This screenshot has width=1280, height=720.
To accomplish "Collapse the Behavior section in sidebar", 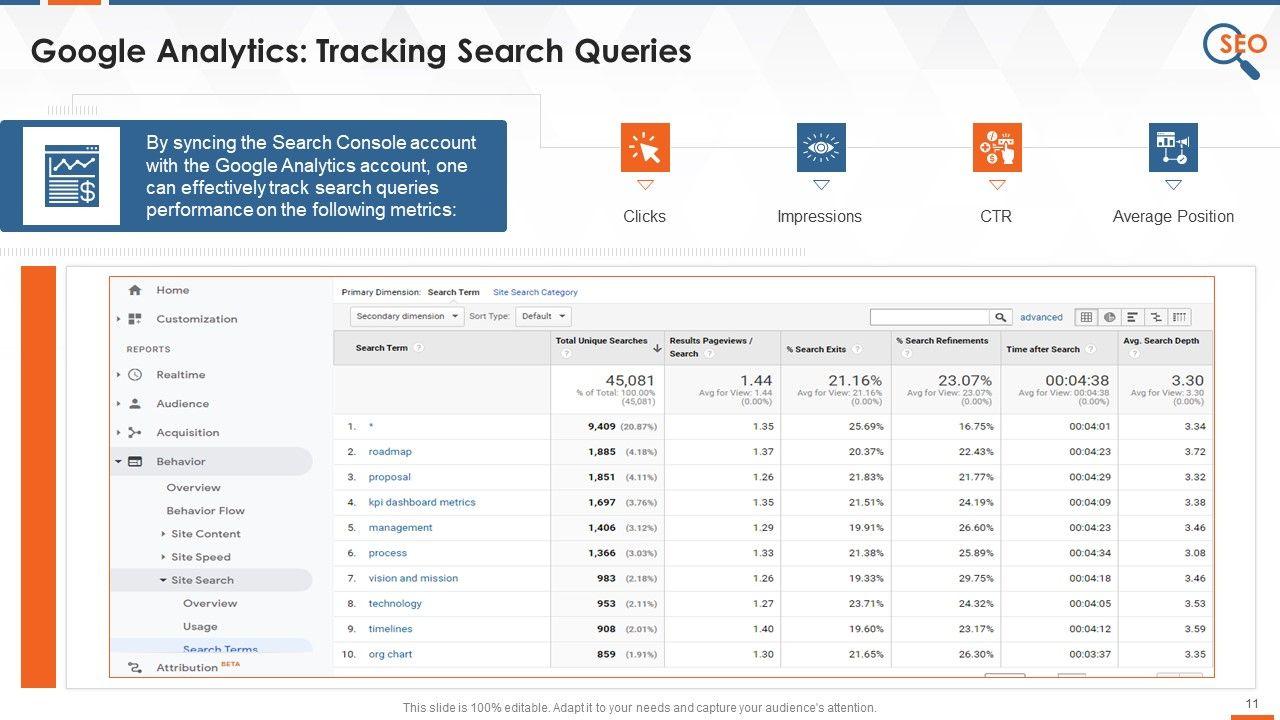I will 119,462.
